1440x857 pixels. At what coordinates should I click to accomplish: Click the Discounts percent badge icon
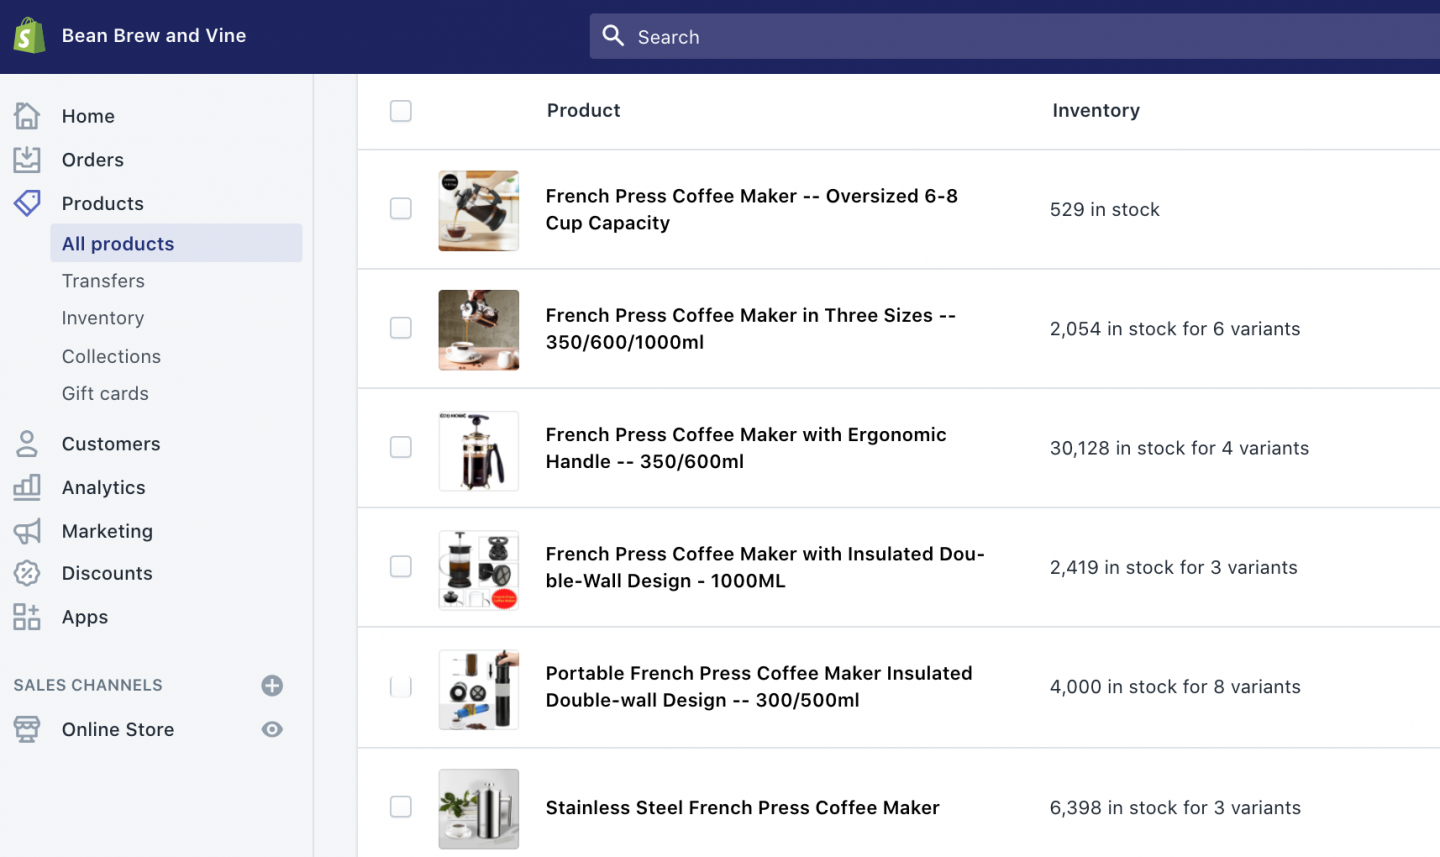27,573
